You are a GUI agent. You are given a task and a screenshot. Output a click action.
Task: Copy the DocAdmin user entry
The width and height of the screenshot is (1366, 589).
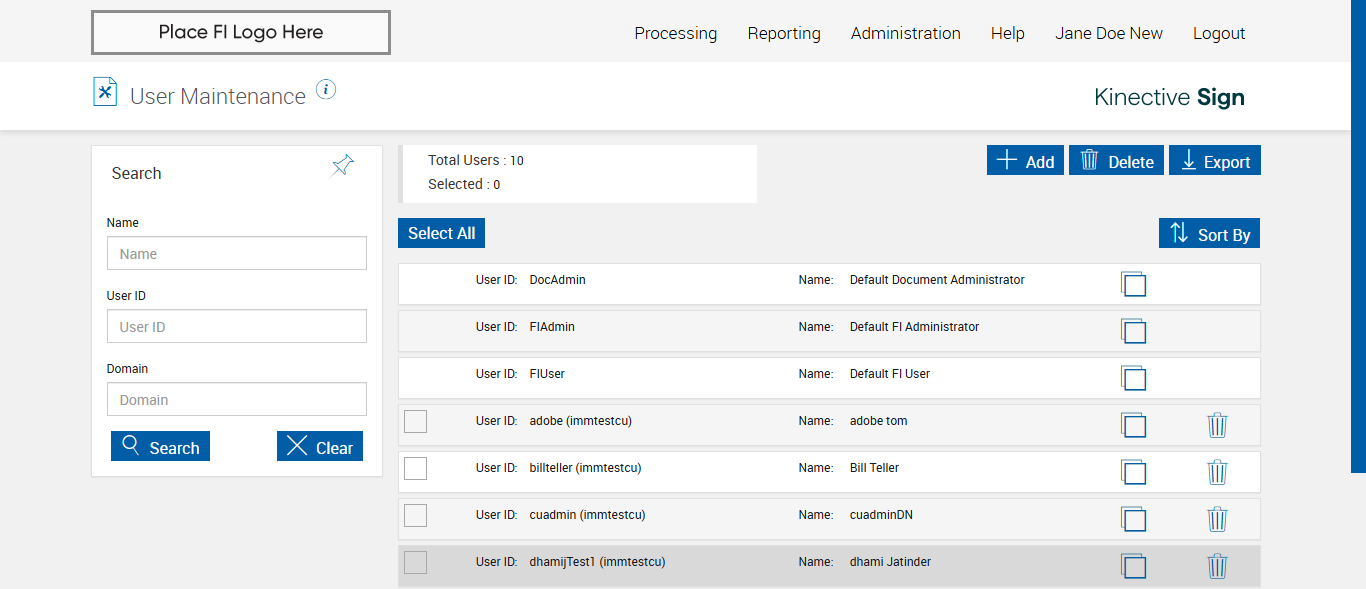[1133, 284]
